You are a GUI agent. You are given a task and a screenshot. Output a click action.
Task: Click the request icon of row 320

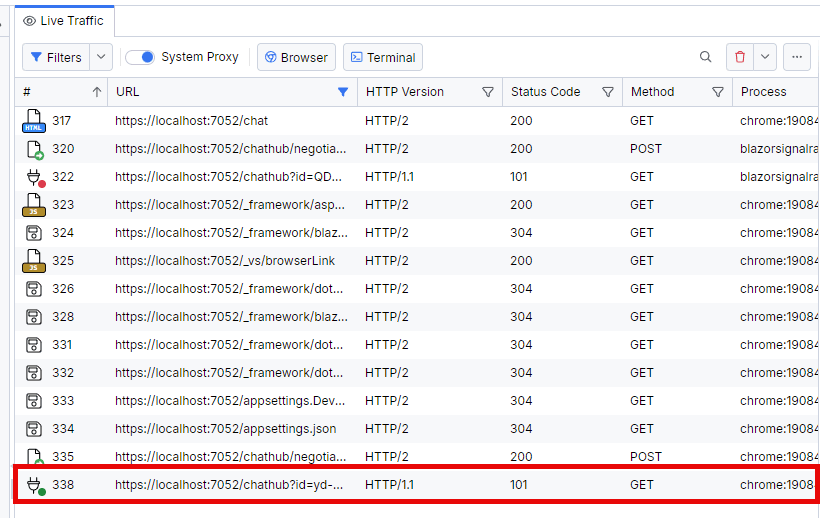pyautogui.click(x=35, y=149)
